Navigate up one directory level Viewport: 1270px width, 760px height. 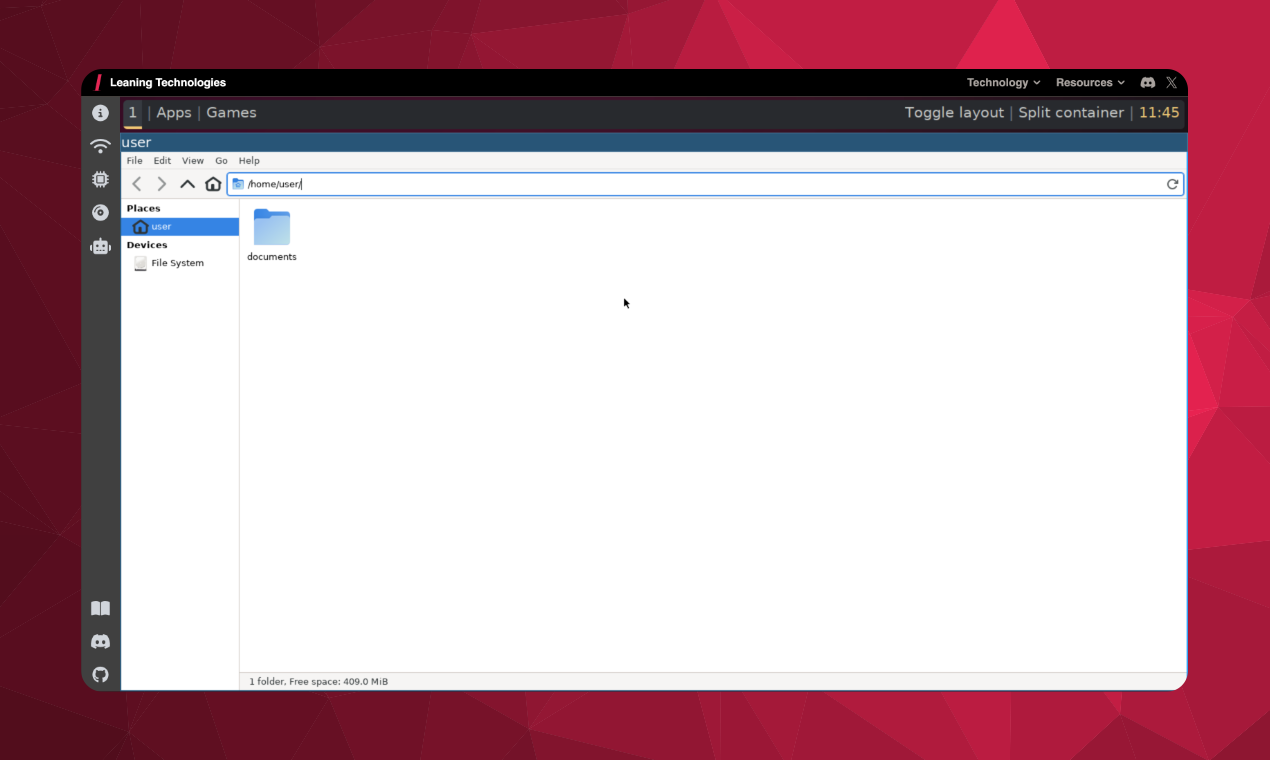pos(187,184)
